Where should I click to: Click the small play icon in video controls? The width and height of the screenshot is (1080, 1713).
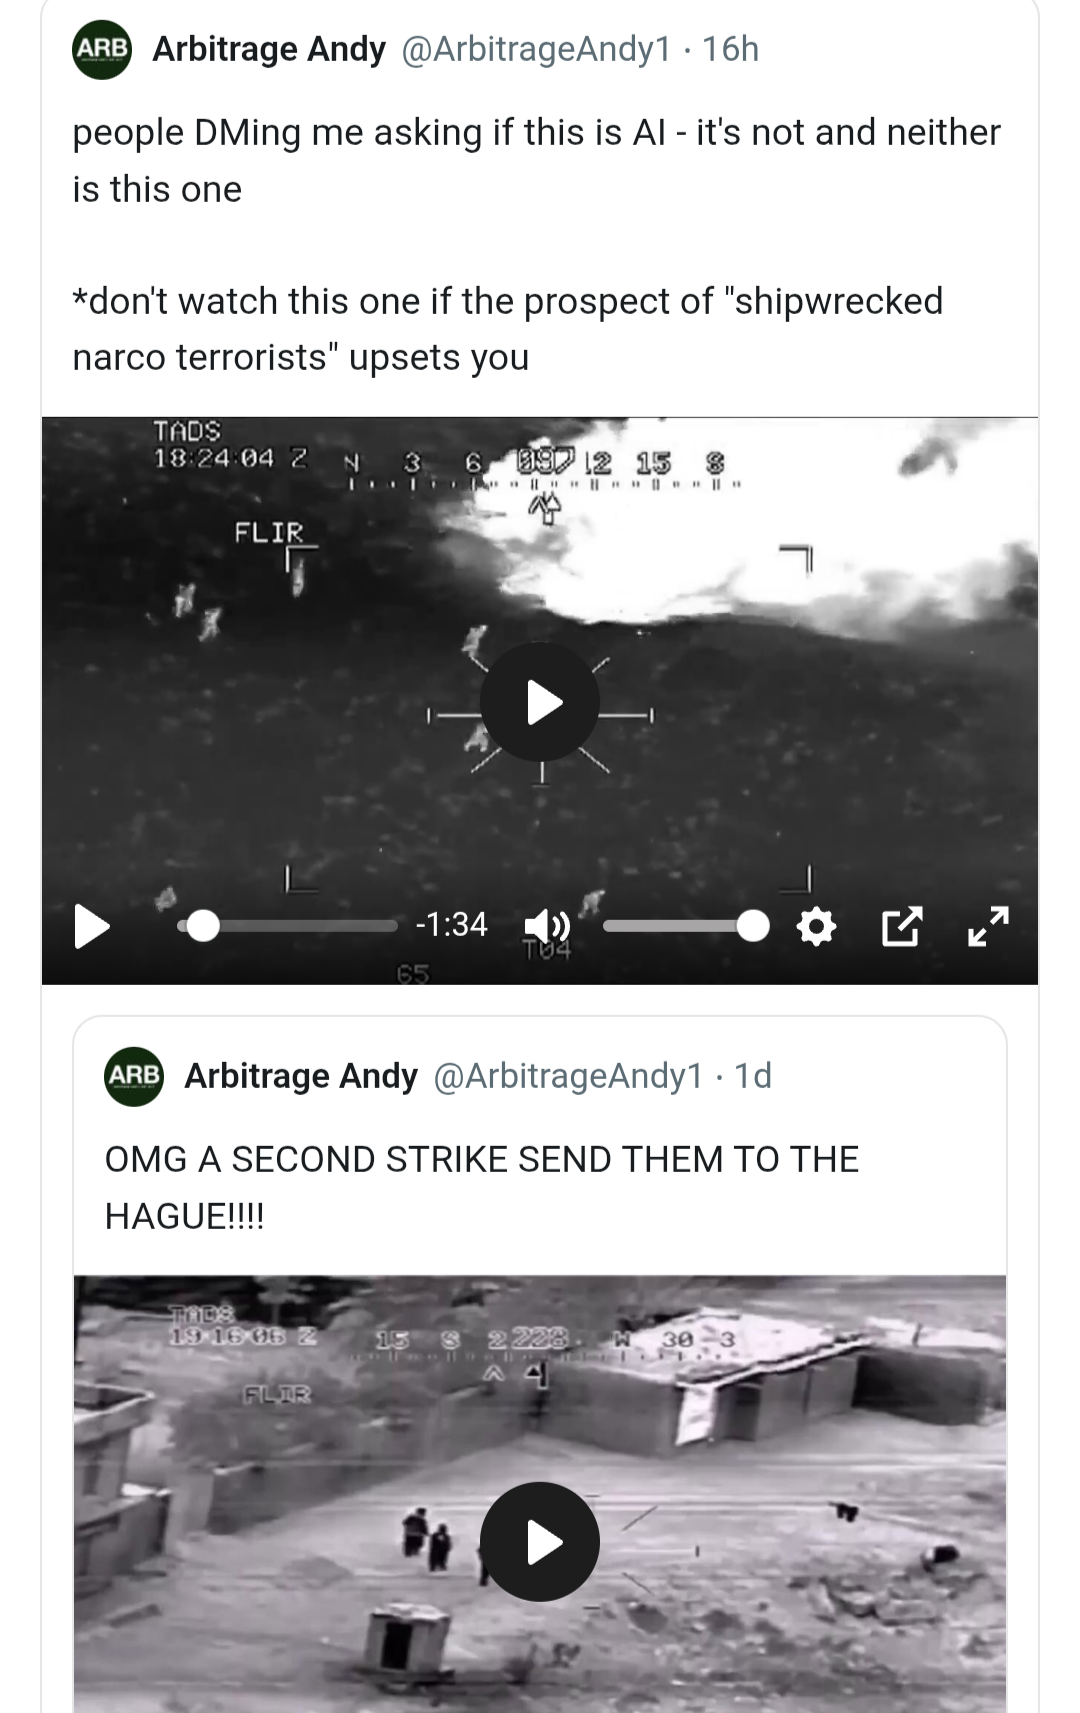click(x=92, y=926)
